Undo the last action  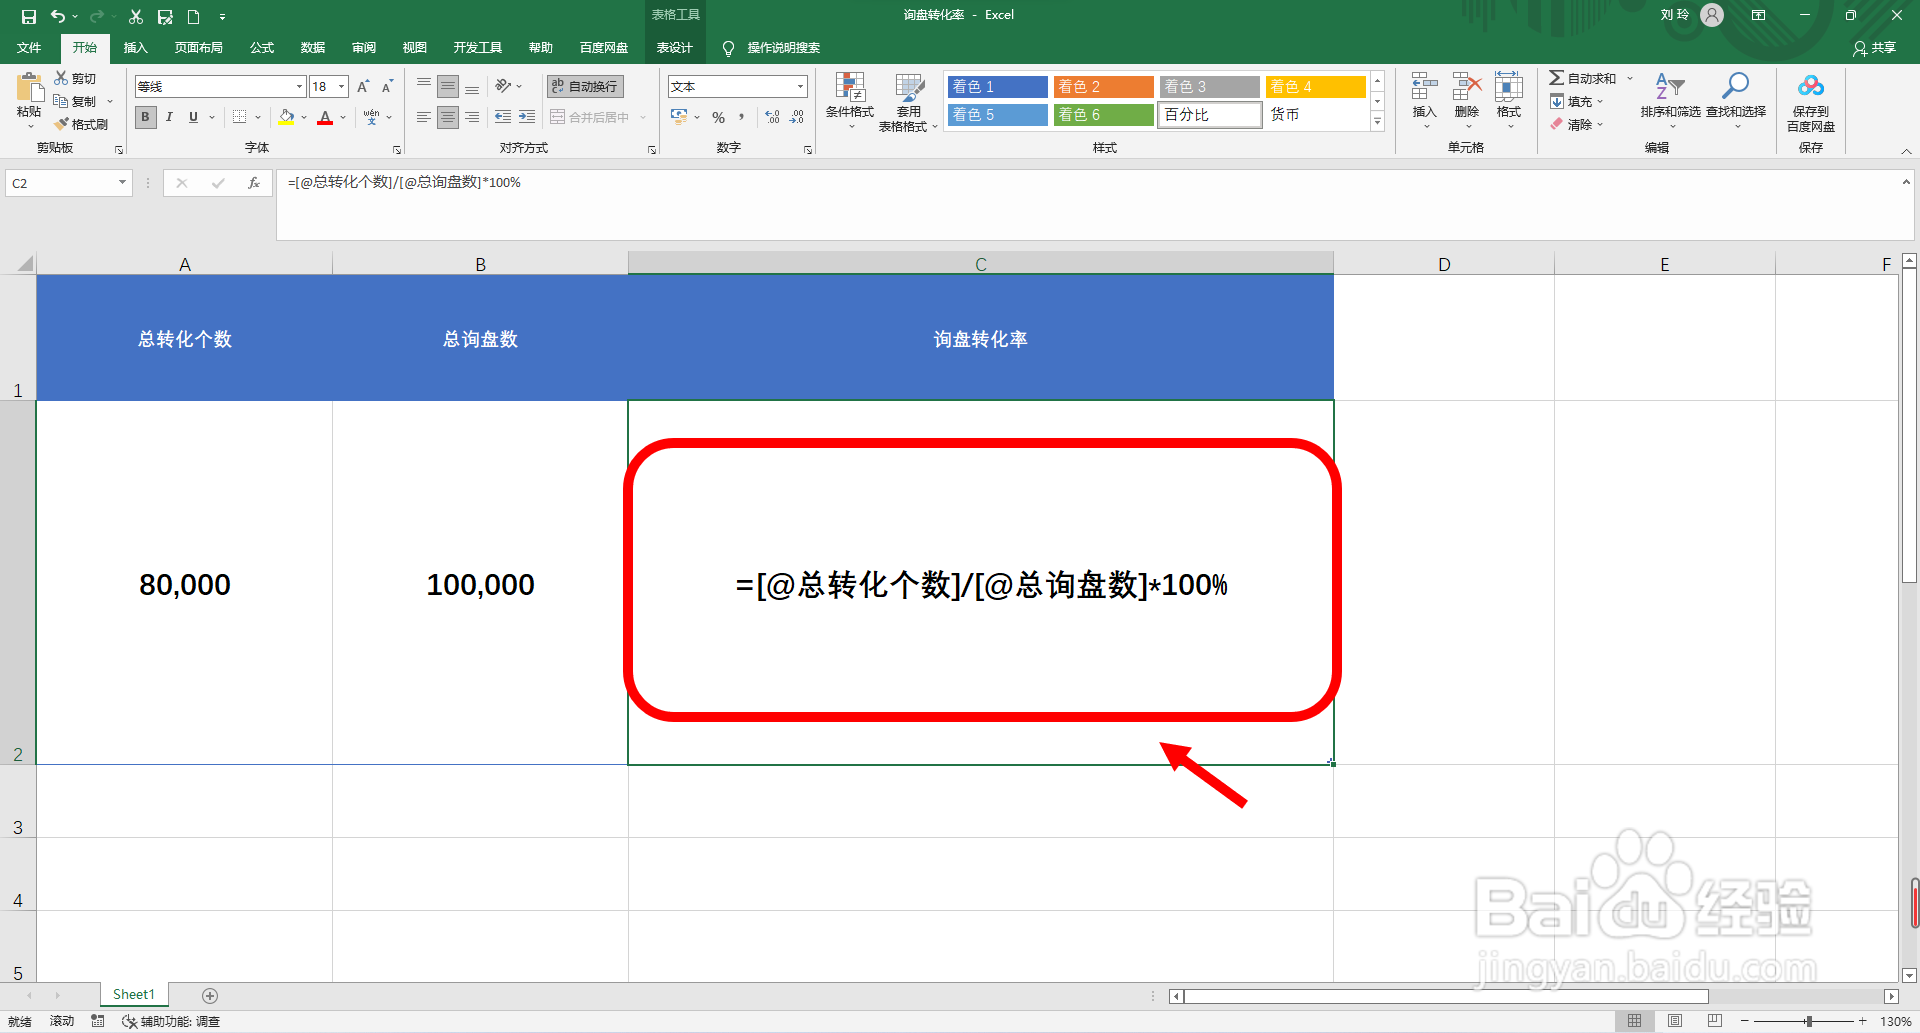58,16
